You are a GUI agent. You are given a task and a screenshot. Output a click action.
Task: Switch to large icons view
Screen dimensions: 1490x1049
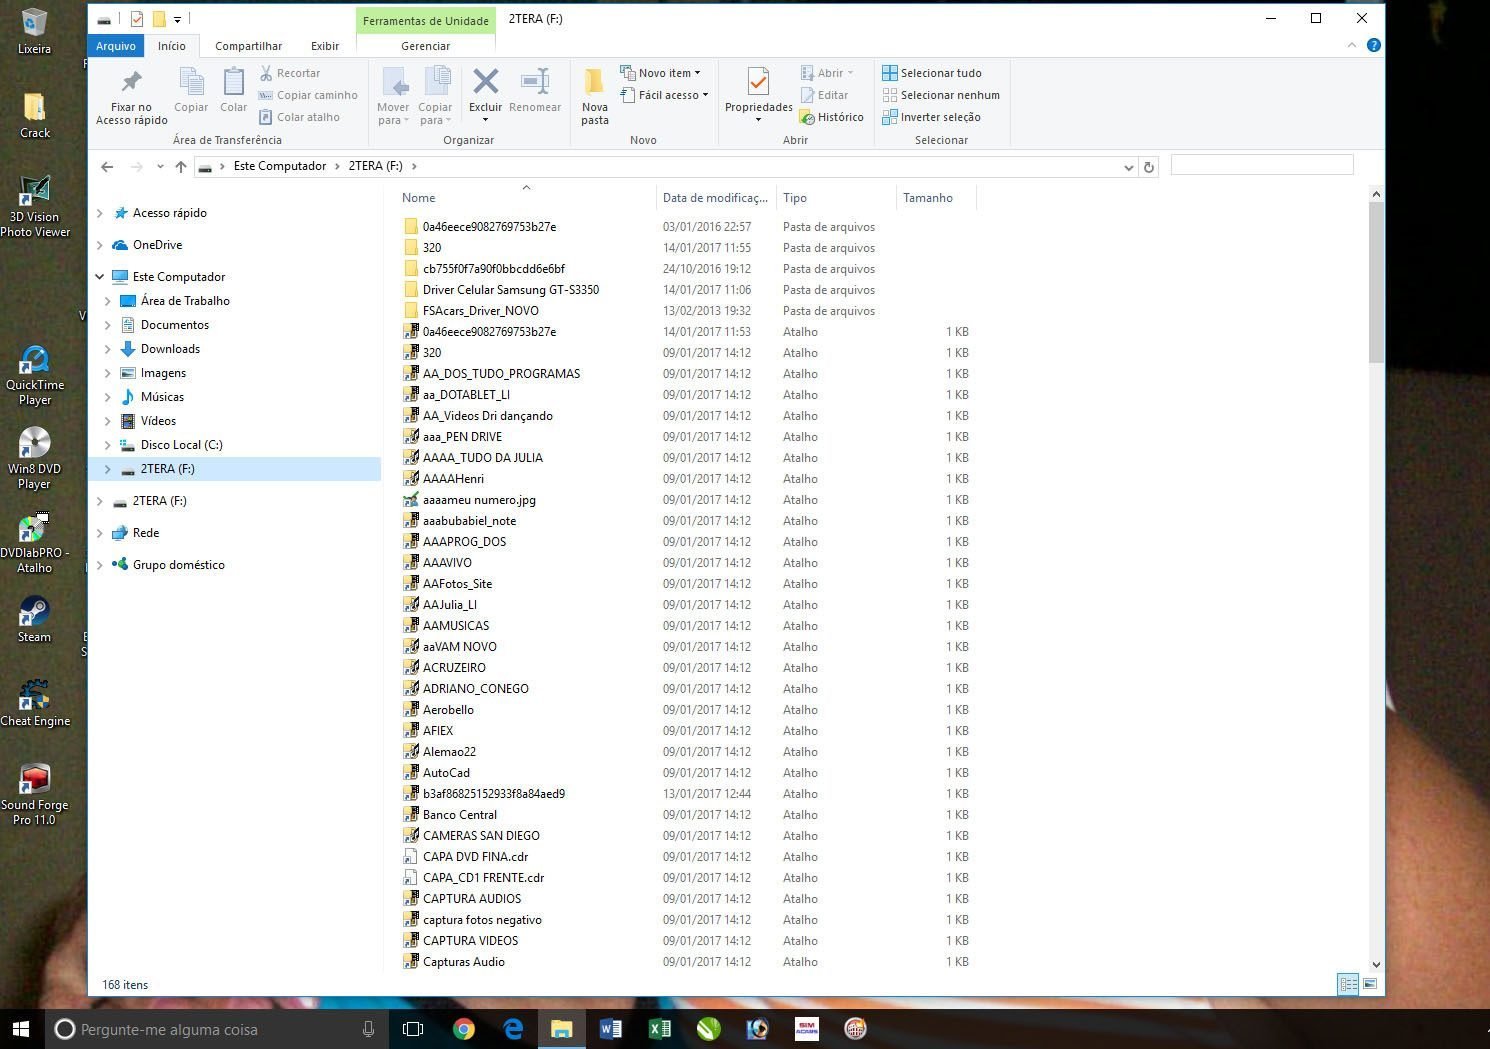pyautogui.click(x=1370, y=985)
